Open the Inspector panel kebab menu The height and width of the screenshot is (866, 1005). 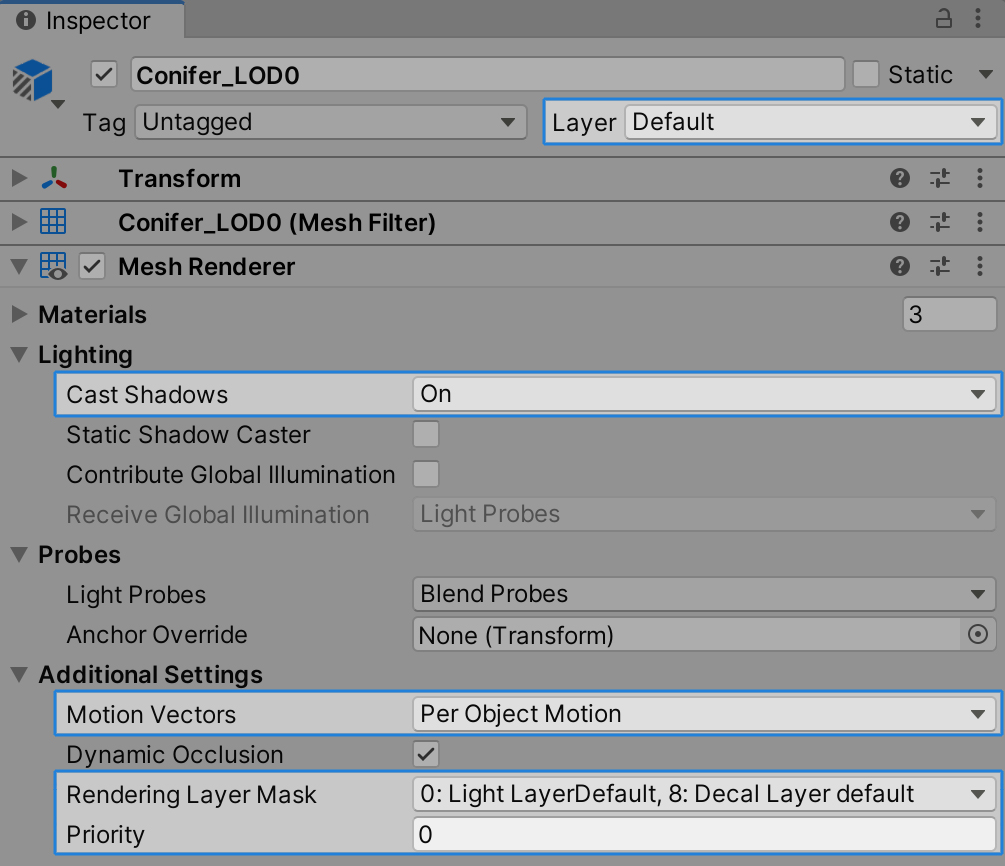tap(980, 19)
